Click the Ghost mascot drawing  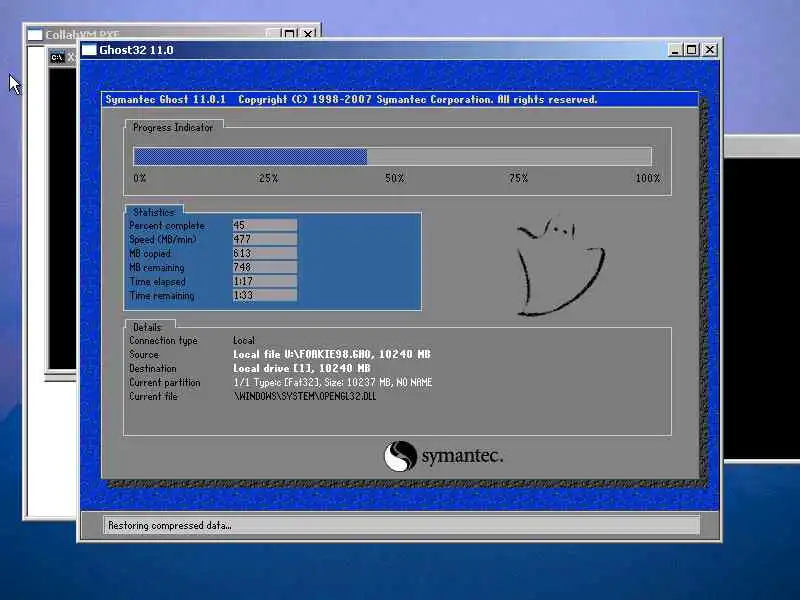coord(561,267)
